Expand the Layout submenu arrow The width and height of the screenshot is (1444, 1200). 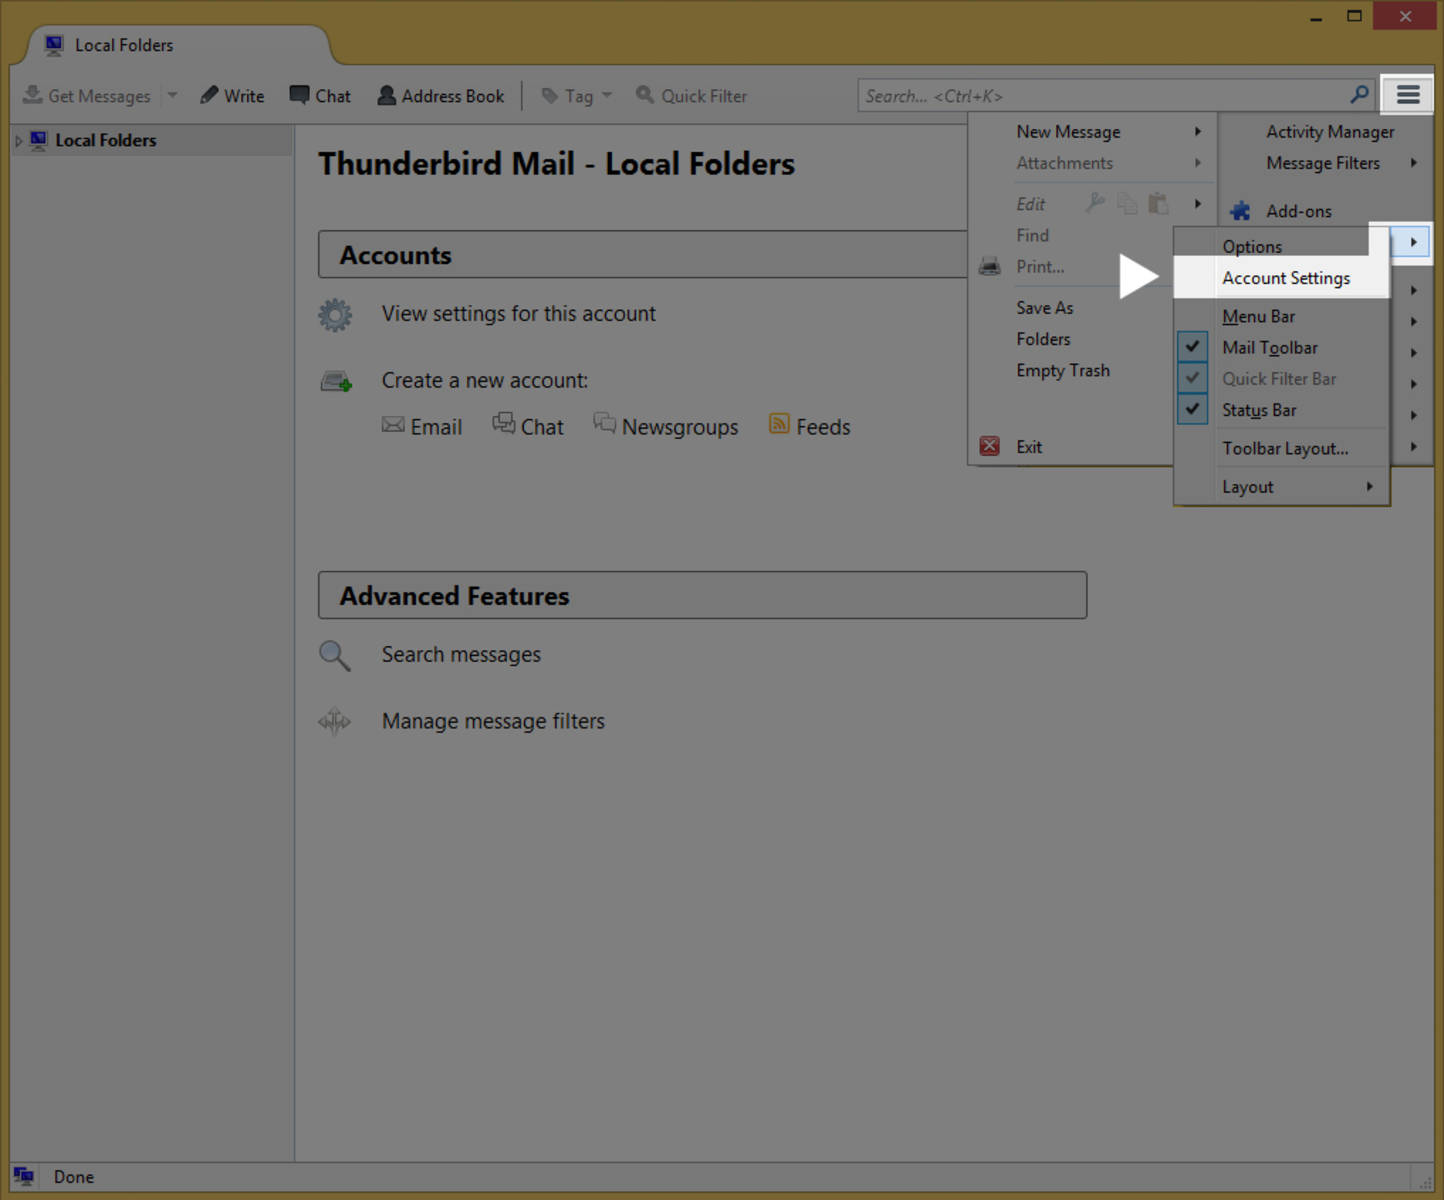click(1370, 487)
